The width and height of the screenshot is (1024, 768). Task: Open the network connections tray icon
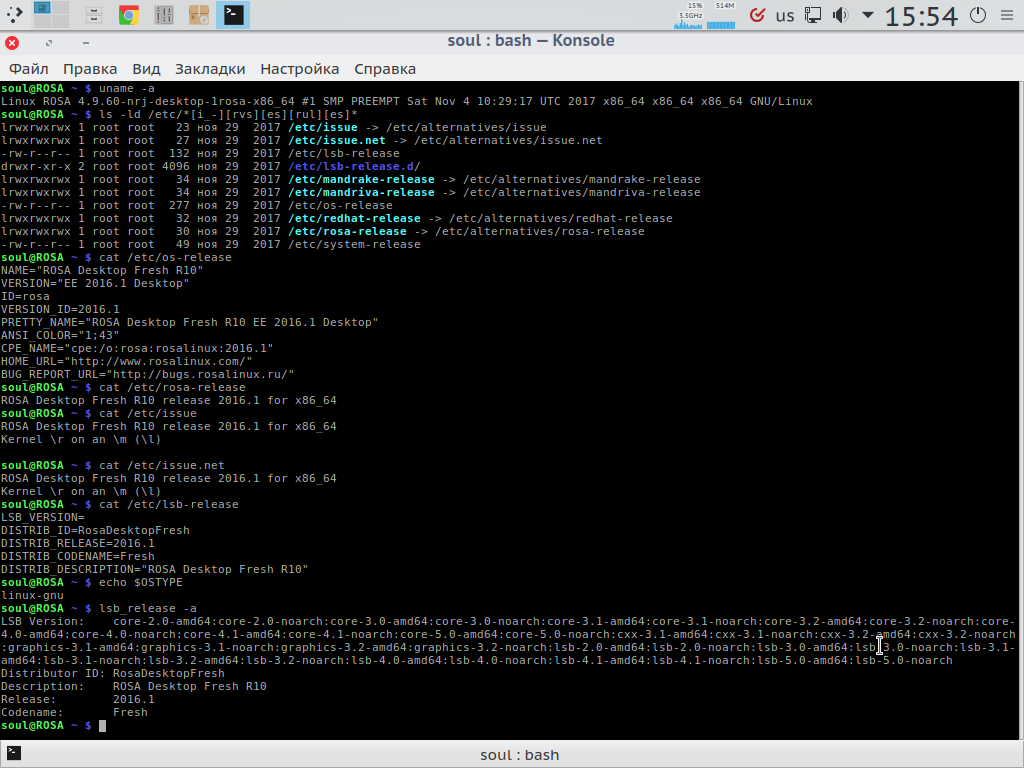812,15
